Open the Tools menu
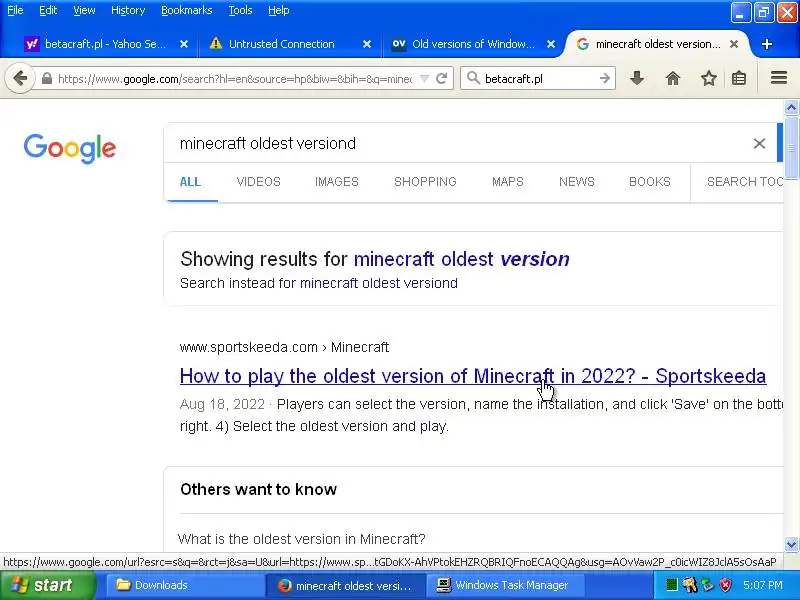Screen dimensions: 800x600 [x=240, y=10]
